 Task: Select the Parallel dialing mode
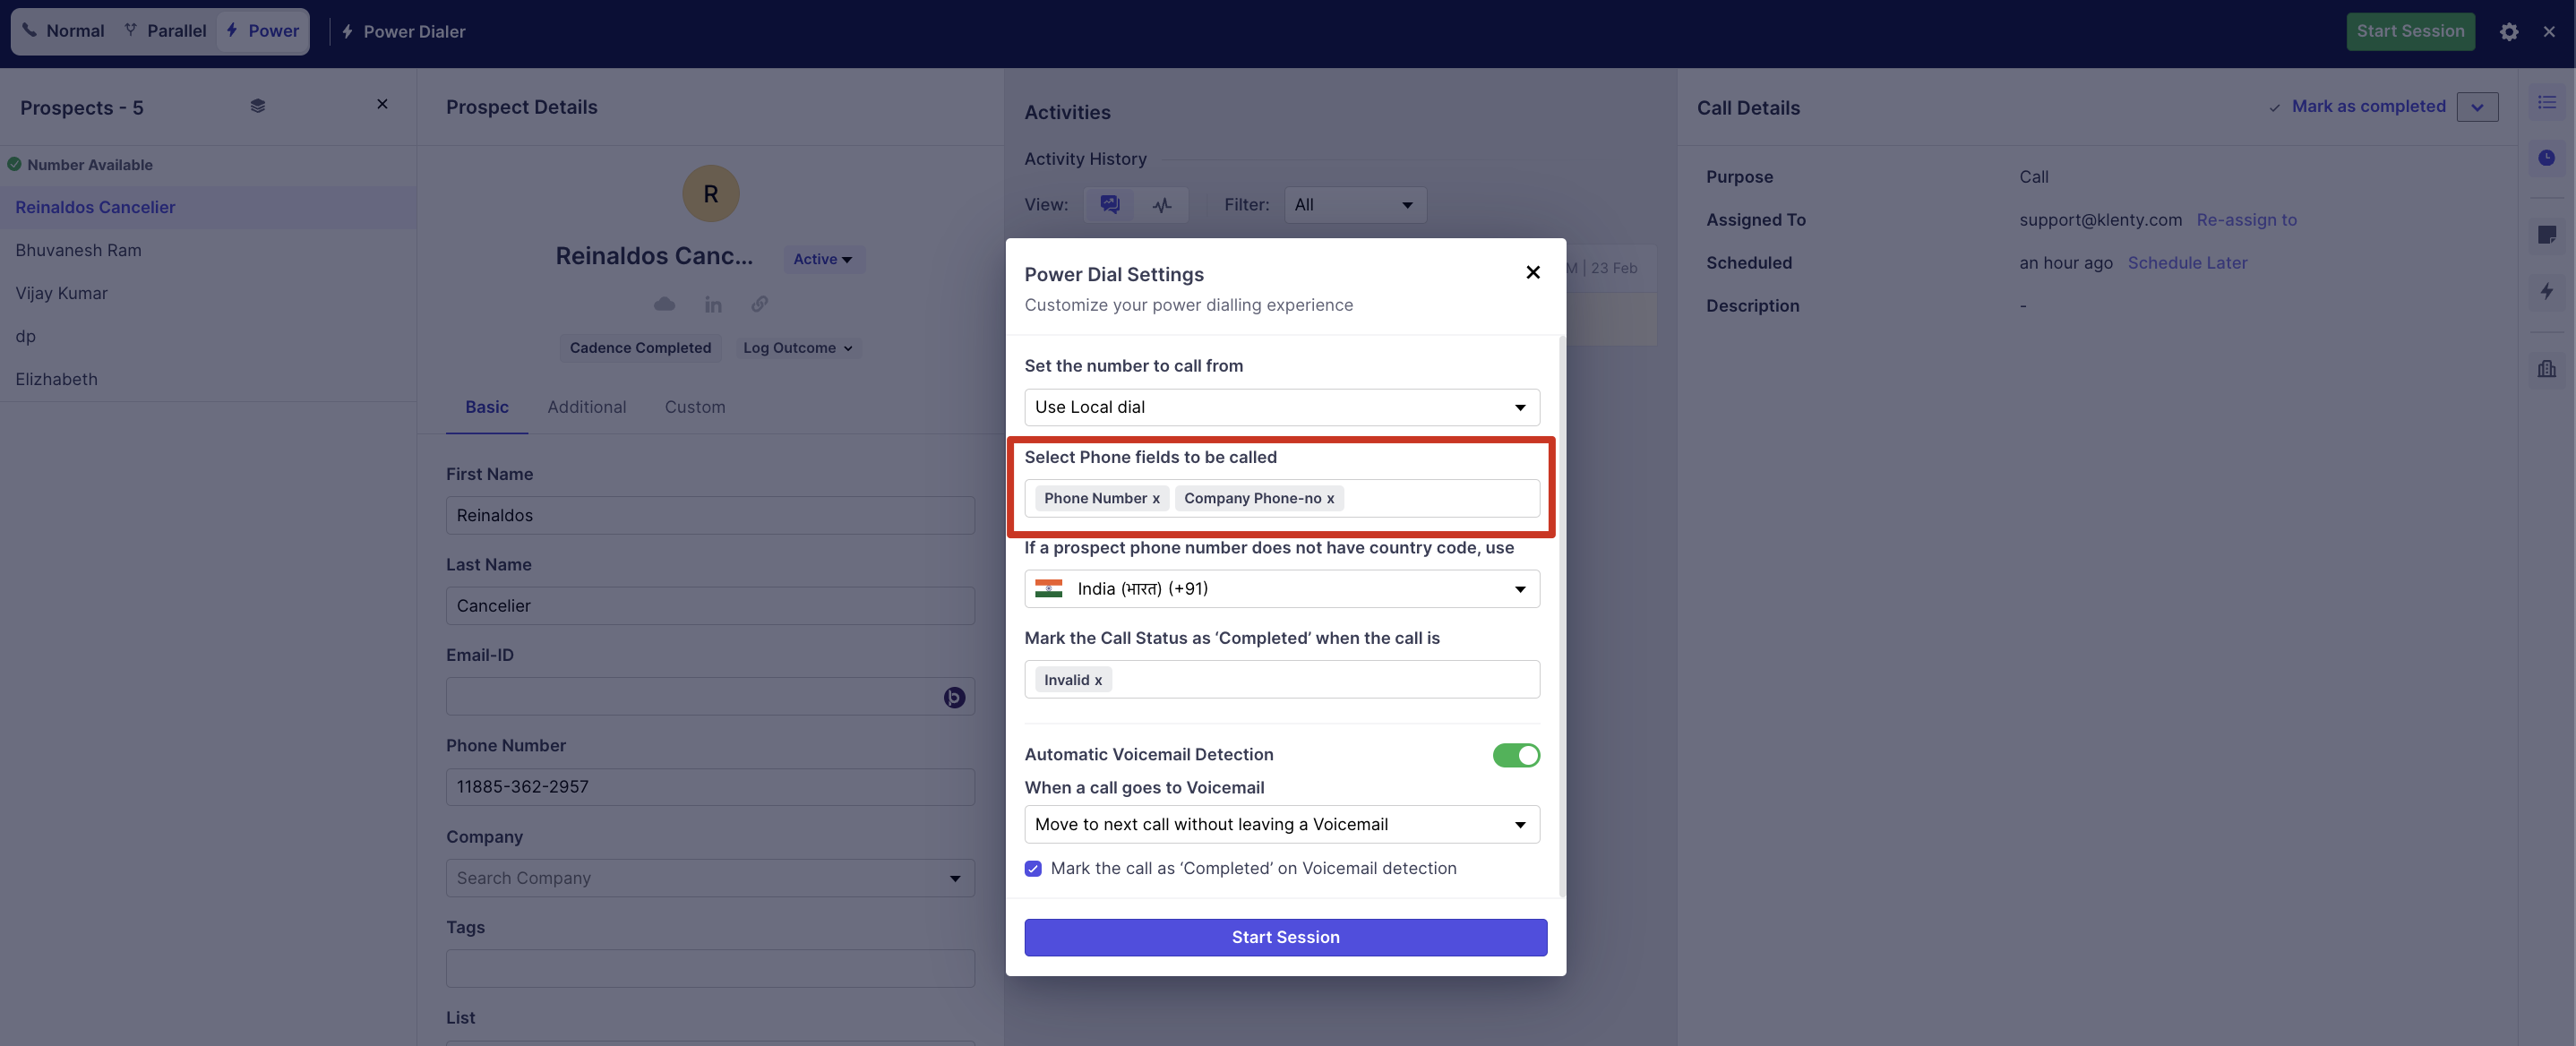[x=165, y=31]
